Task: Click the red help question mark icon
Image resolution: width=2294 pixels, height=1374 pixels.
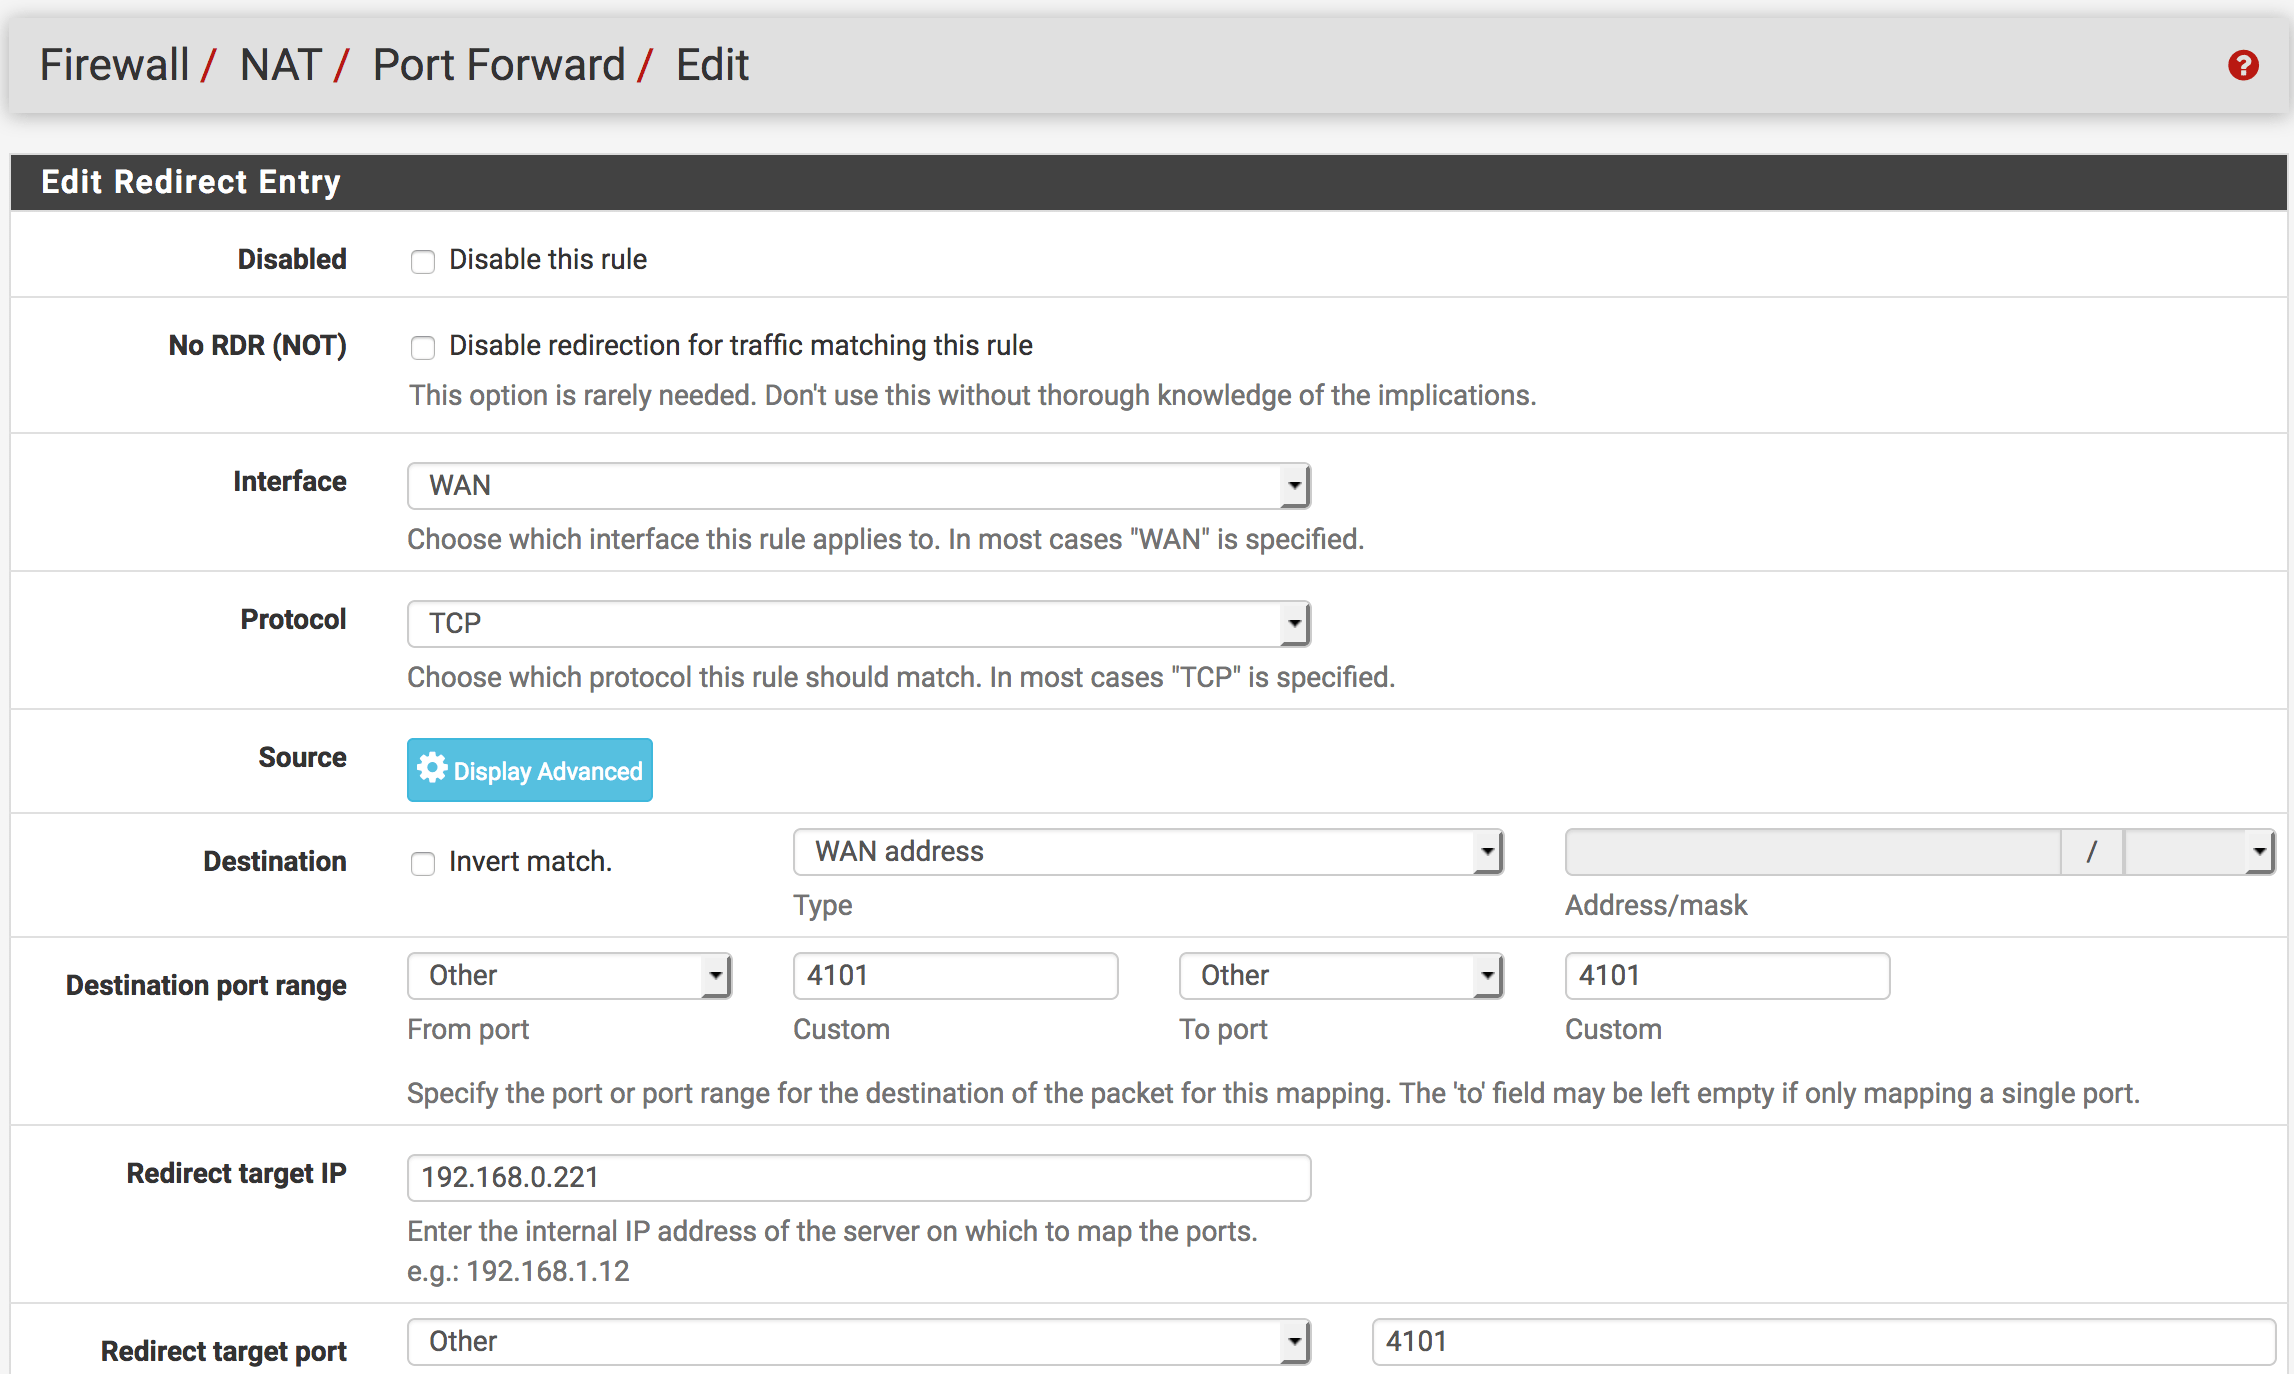Action: (2243, 66)
